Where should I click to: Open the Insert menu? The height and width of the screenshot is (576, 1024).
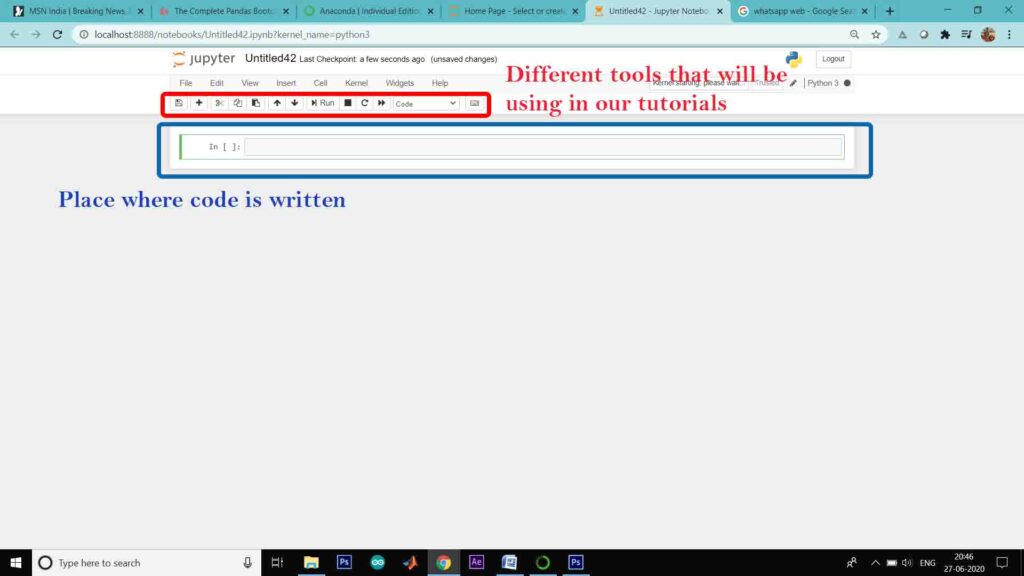(x=286, y=83)
